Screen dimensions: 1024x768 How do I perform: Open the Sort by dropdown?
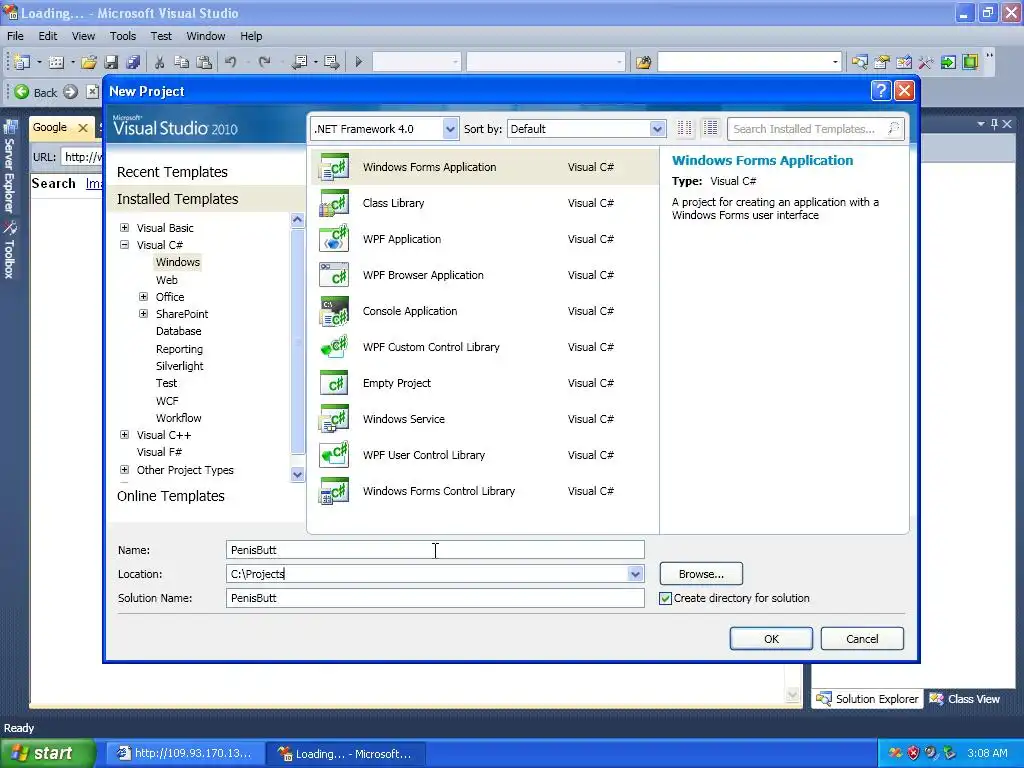657,129
